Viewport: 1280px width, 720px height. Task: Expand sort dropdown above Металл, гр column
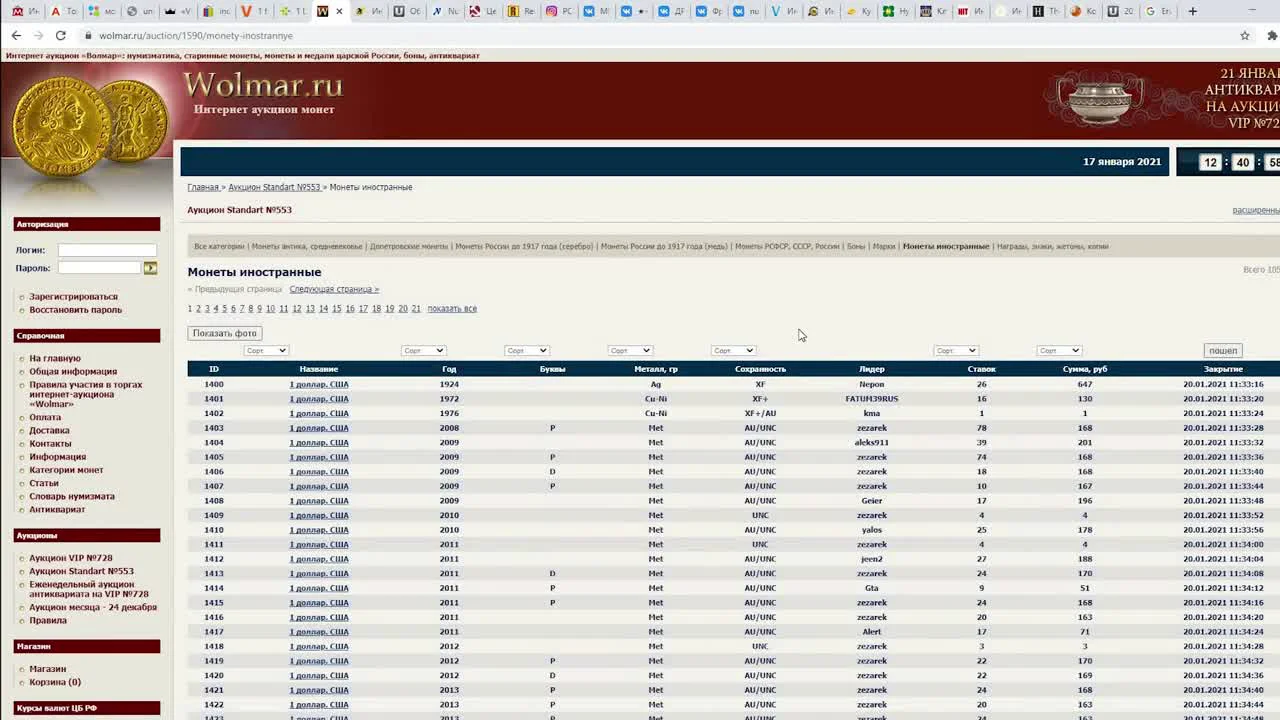[x=630, y=350]
